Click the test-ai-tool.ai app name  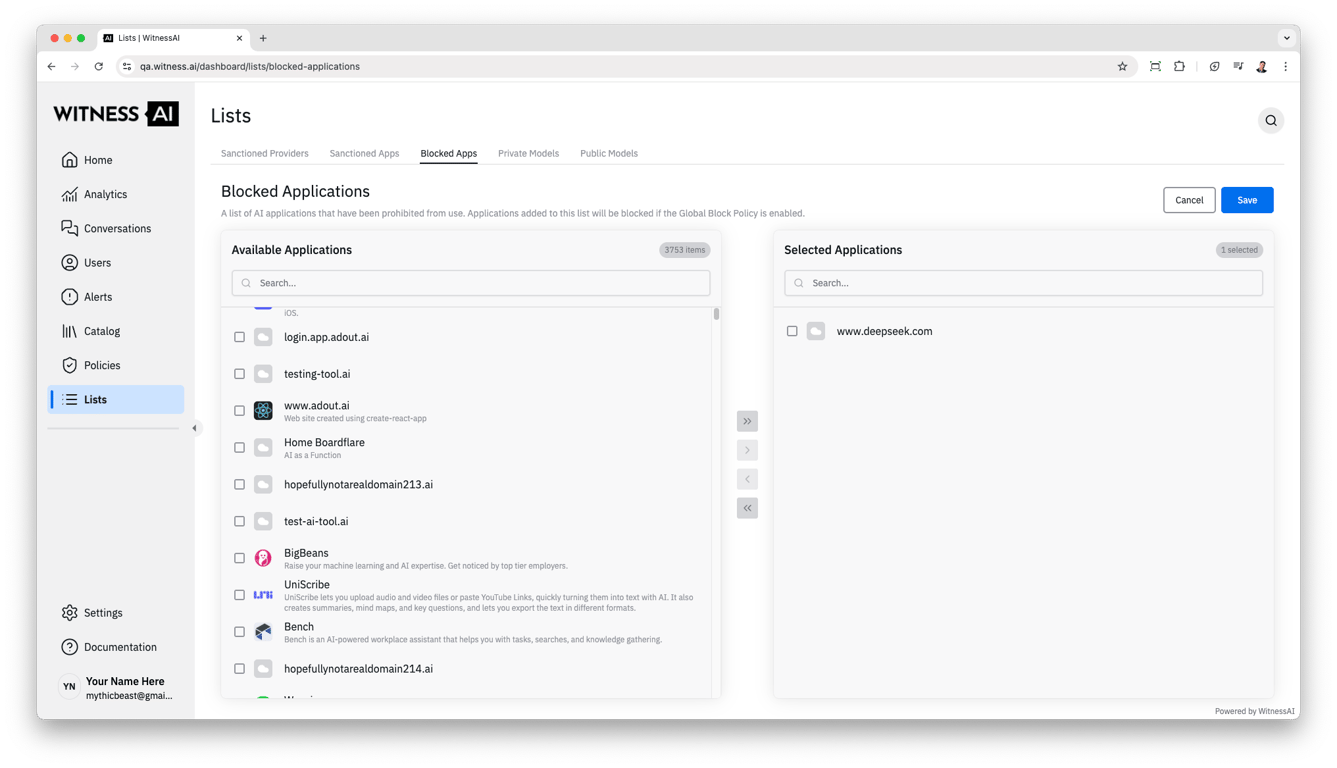coord(316,521)
